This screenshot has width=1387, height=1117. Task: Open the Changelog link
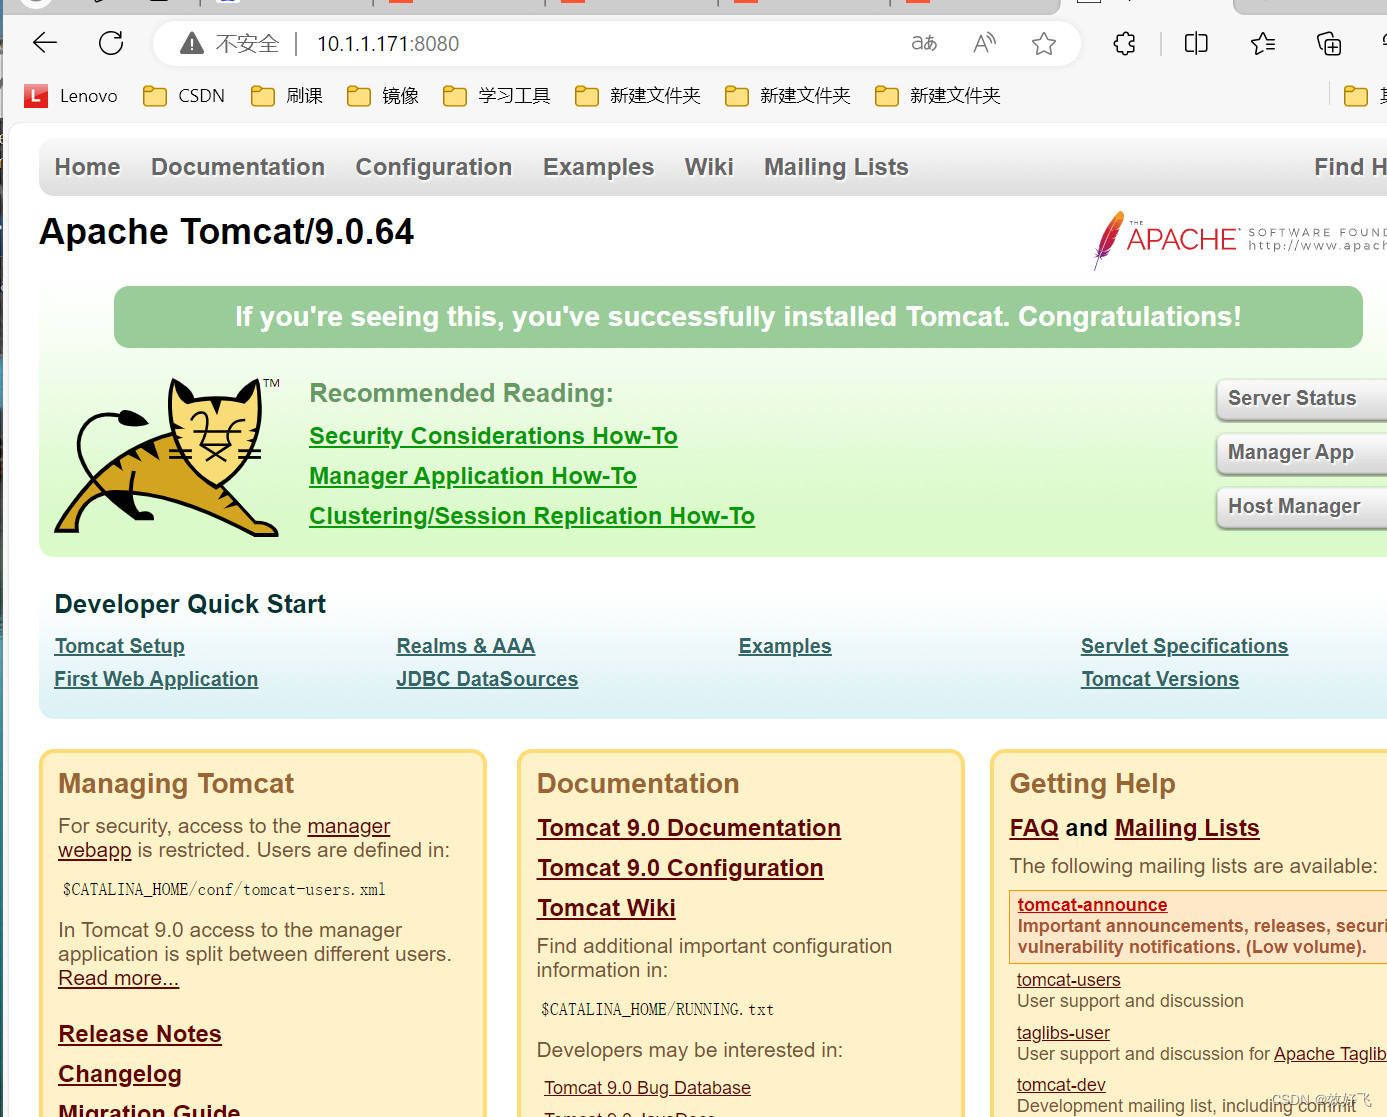pos(120,1074)
